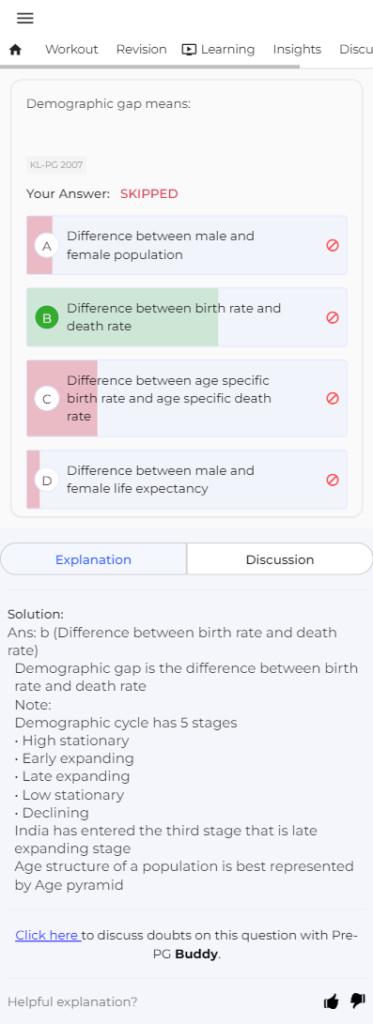The image size is (373, 1024).
Task: Click the prohibited icon on option D
Action: click(x=332, y=480)
